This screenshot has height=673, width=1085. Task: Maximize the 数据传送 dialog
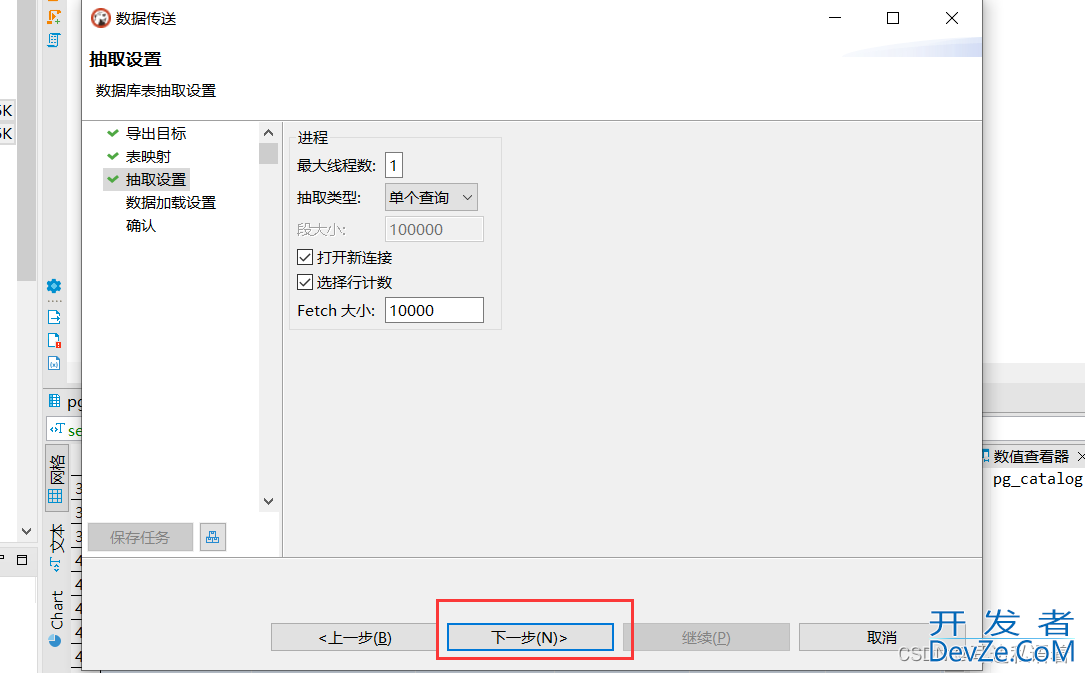[x=893, y=18]
